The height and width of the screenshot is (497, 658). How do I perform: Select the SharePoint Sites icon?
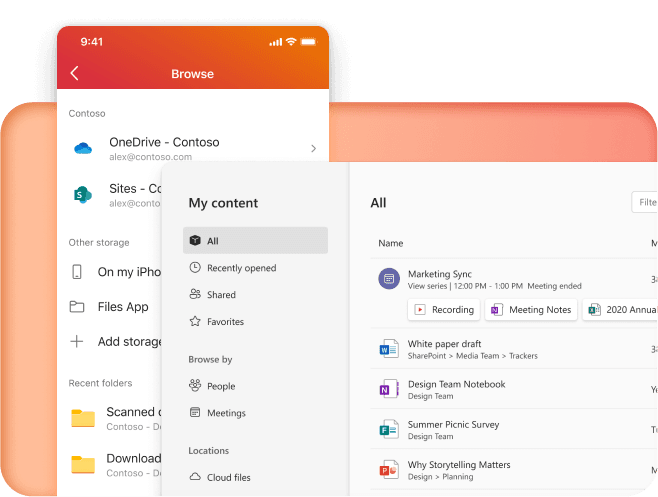83,194
